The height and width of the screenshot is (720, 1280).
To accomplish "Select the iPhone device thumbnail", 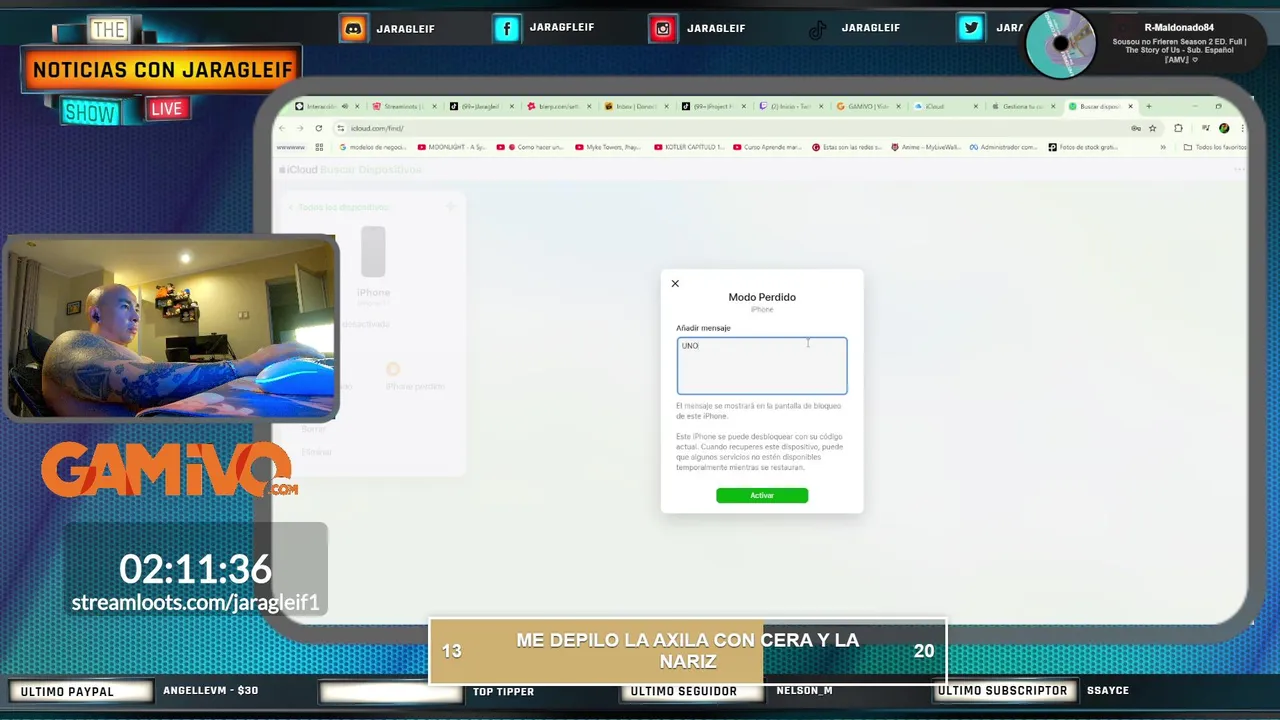I will 373,251.
